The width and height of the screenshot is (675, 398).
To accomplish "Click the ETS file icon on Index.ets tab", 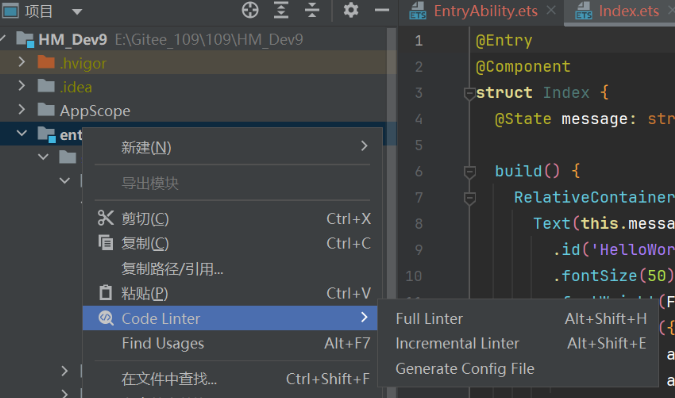I will click(x=583, y=11).
